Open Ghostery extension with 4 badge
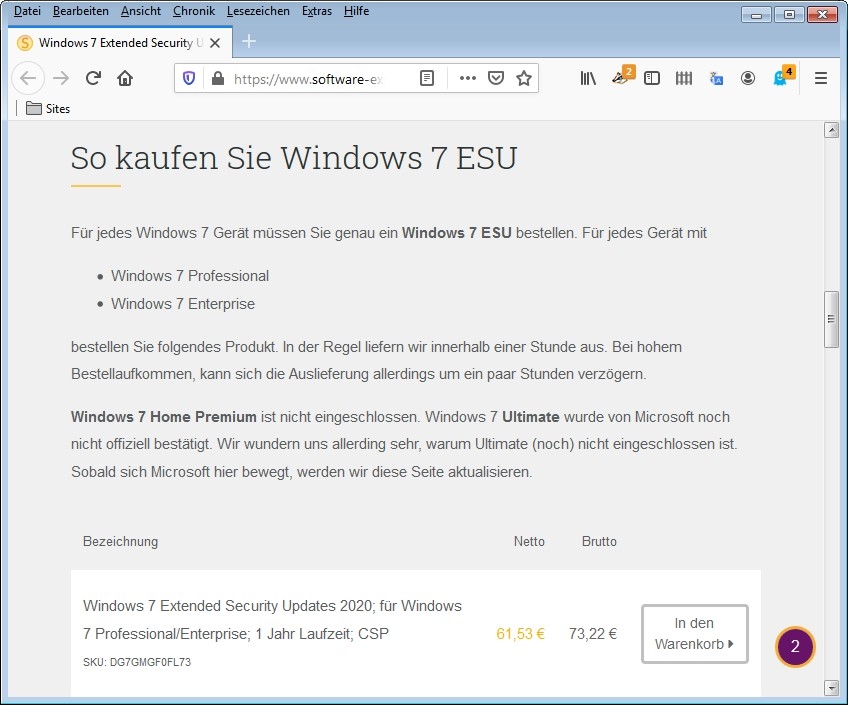Image resolution: width=848 pixels, height=705 pixels. pyautogui.click(x=783, y=77)
